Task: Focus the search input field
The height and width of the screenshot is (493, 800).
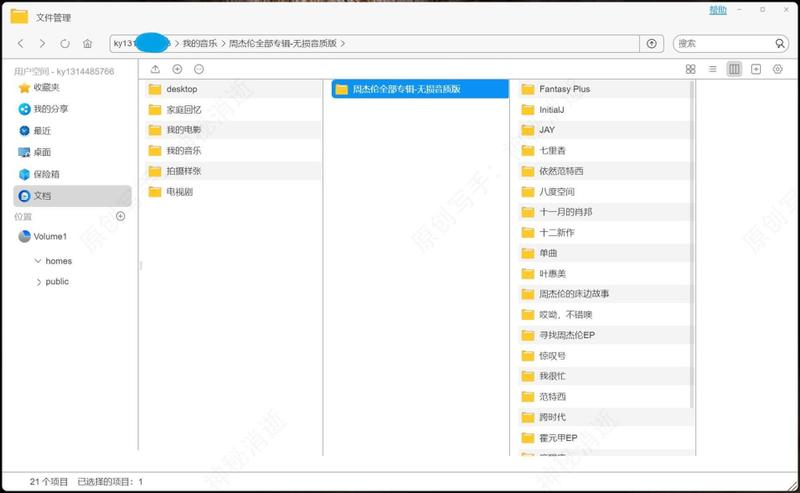Action: (724, 43)
